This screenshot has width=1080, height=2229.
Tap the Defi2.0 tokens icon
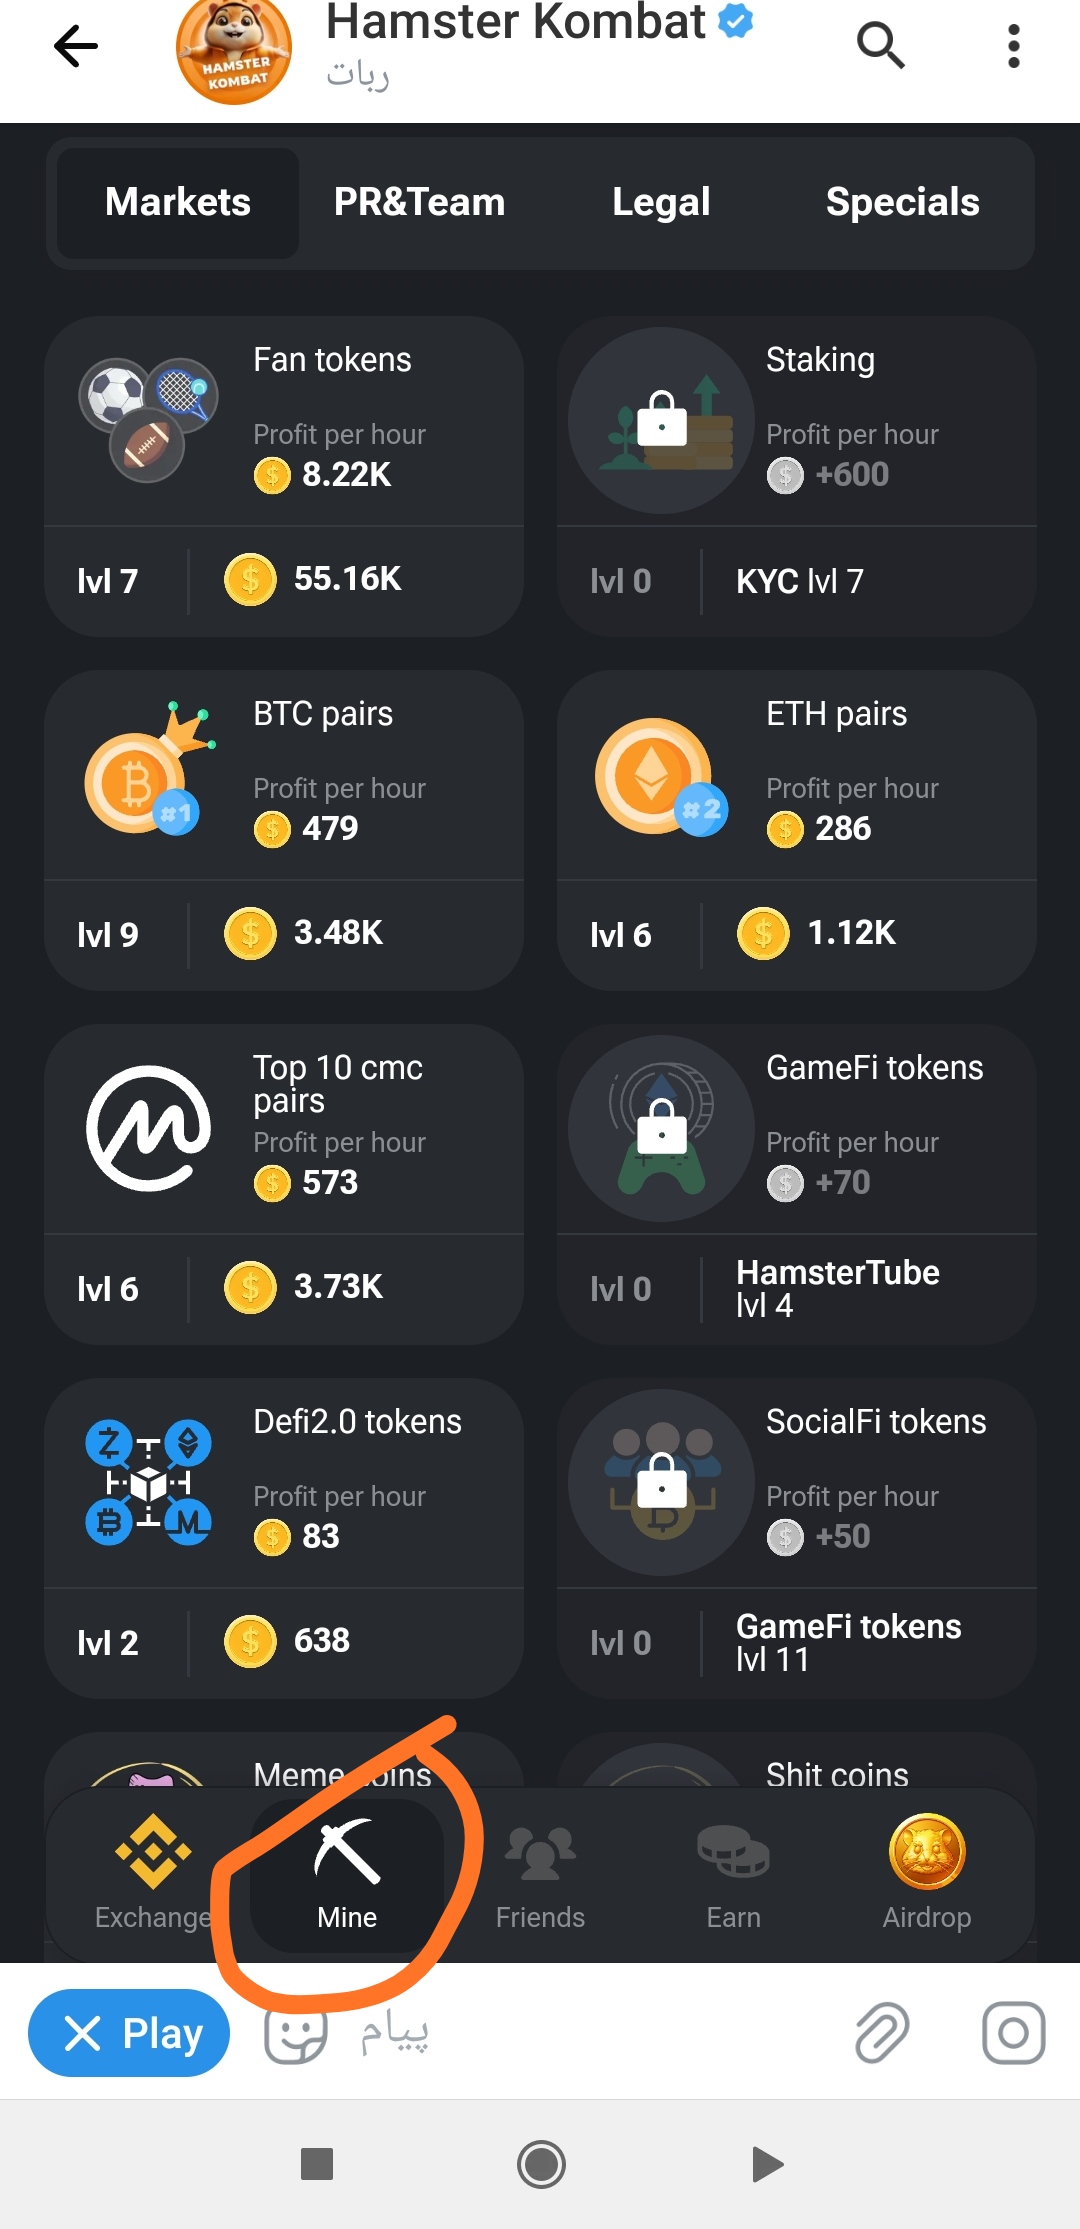(148, 1482)
